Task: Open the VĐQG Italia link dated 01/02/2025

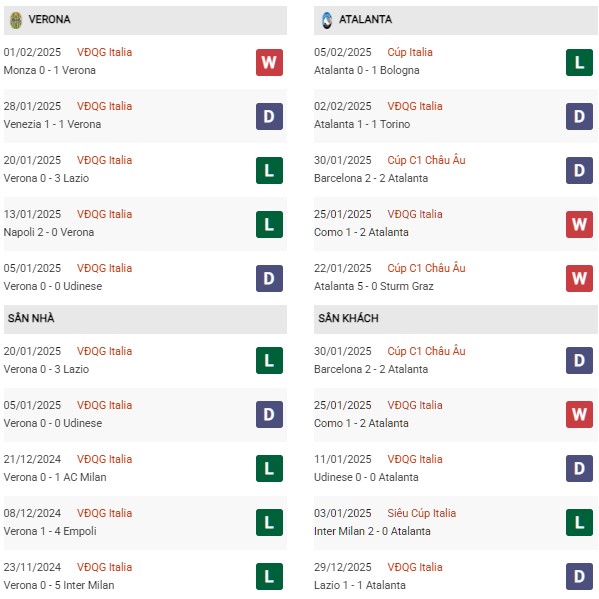Action: (104, 52)
